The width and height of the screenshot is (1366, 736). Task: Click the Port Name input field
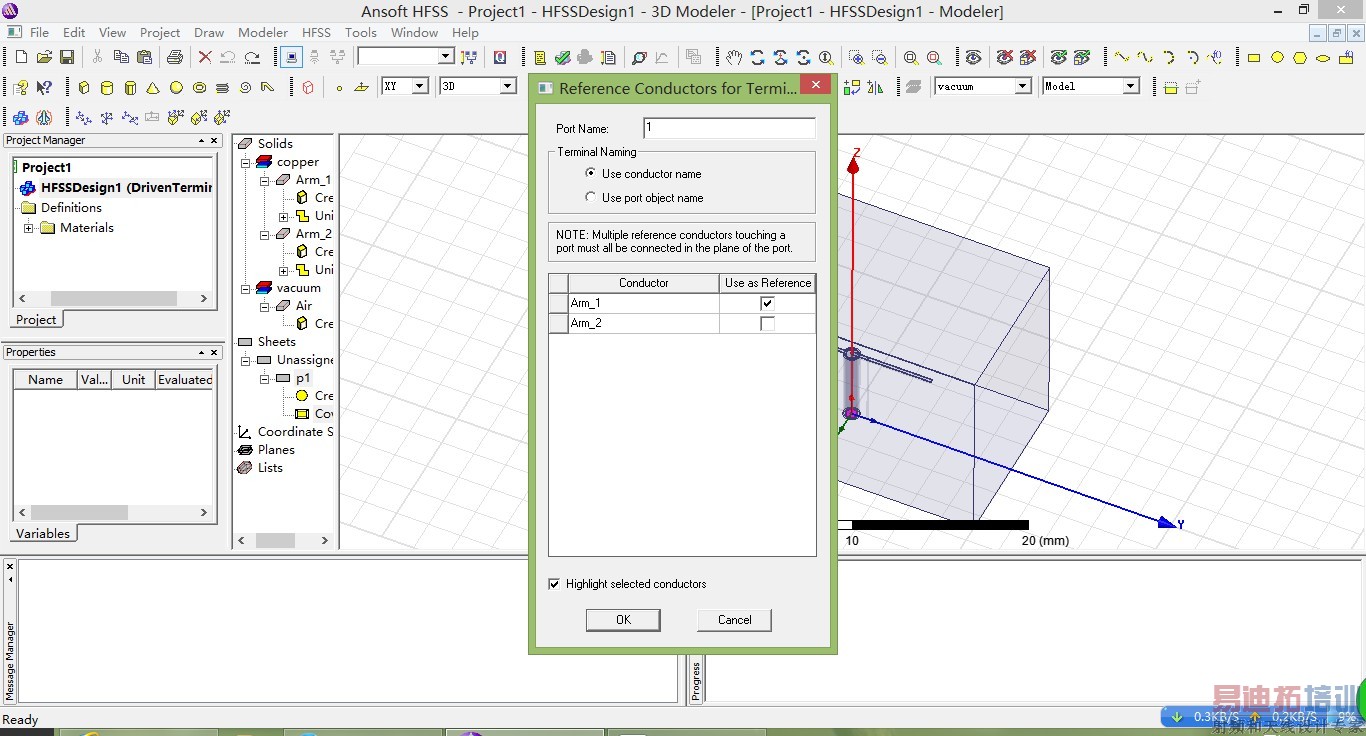coord(729,128)
